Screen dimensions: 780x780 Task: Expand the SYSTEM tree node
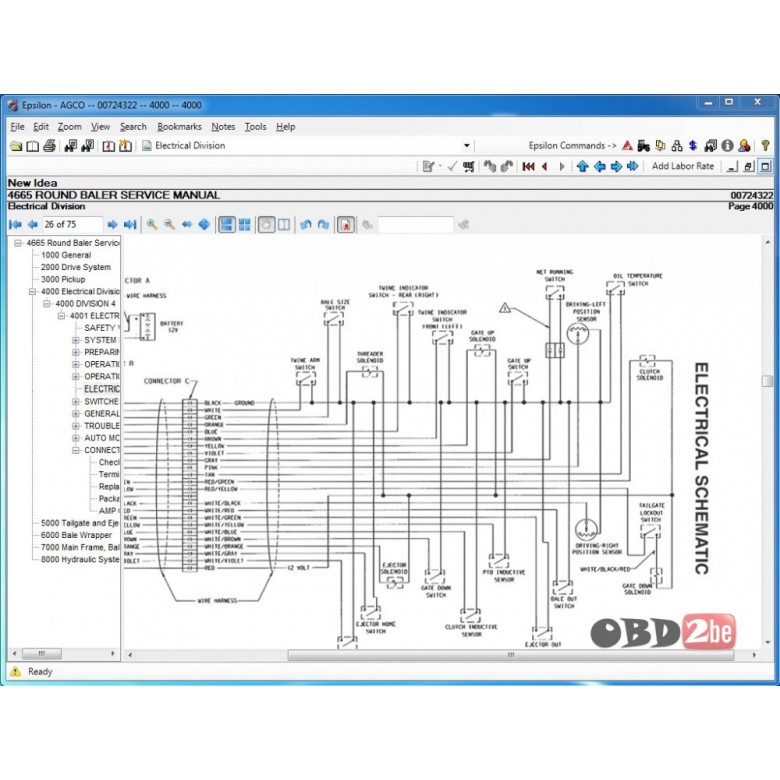[x=76, y=340]
